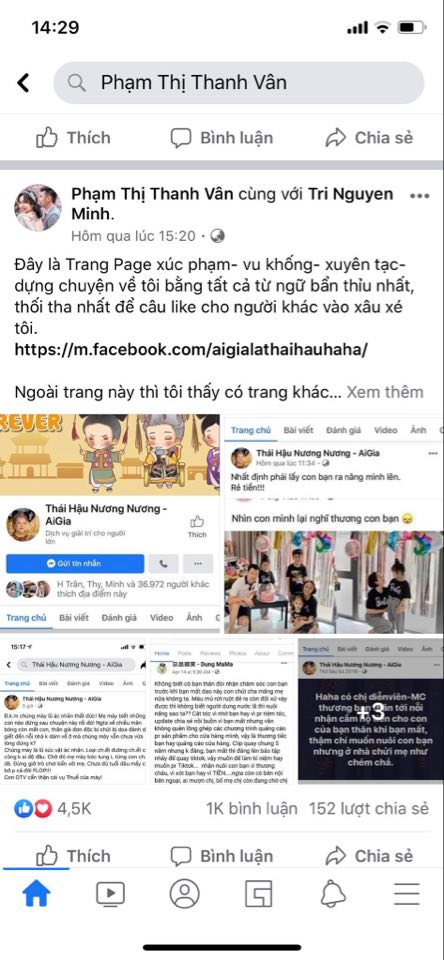Open the +3 more photos thumbnail

pos(371,711)
